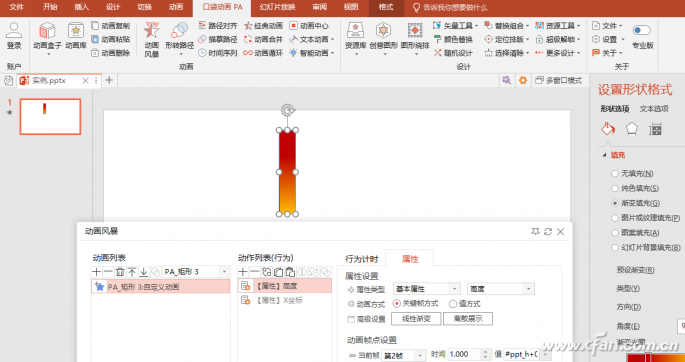685x362 pixels.
Task: Check the 高级设置 advanced settings box
Action: pos(351,319)
